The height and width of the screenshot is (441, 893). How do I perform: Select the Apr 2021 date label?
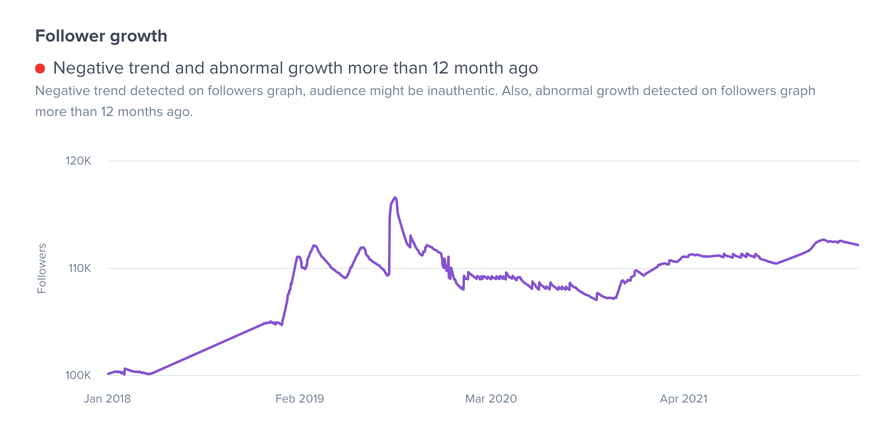click(683, 399)
